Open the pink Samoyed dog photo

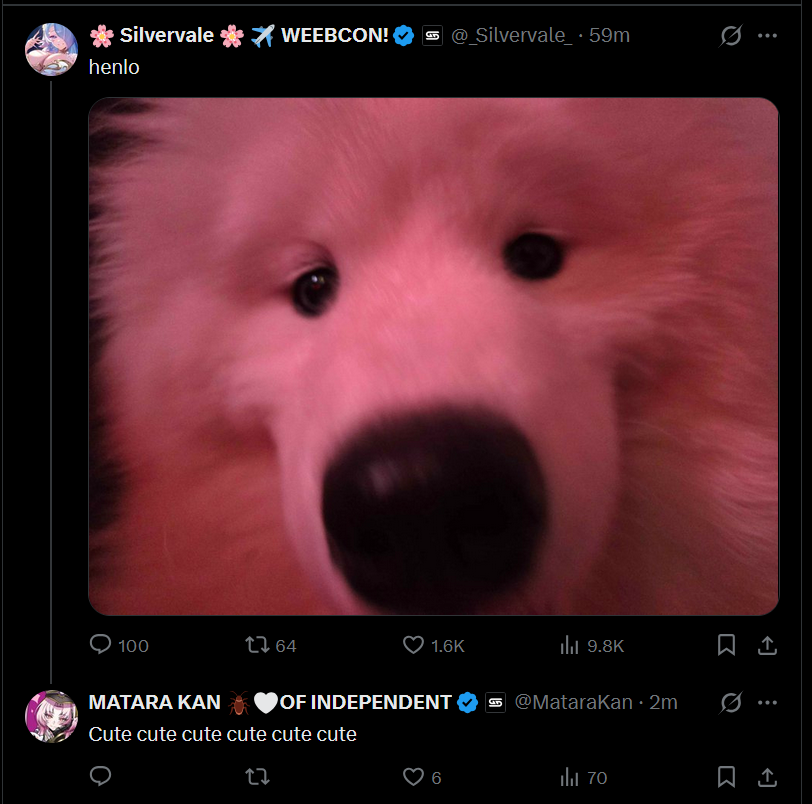[433, 356]
